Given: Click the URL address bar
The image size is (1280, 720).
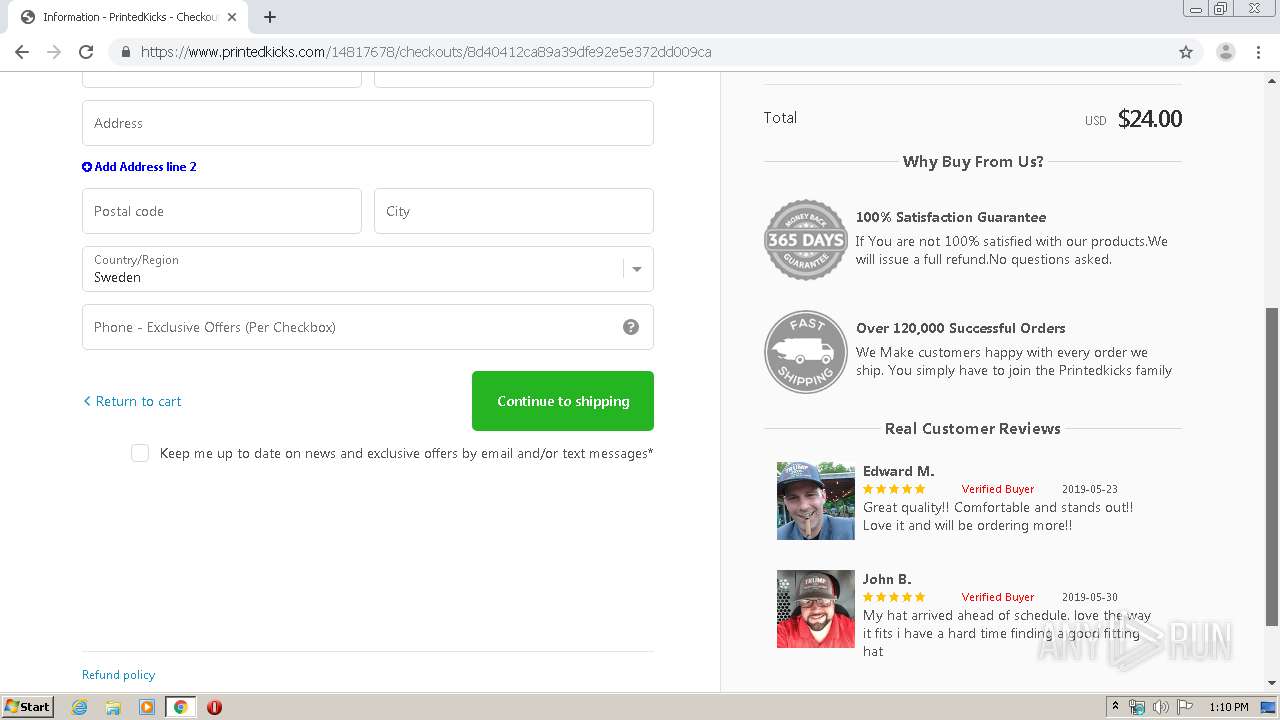Looking at the screenshot, I should coord(640,52).
